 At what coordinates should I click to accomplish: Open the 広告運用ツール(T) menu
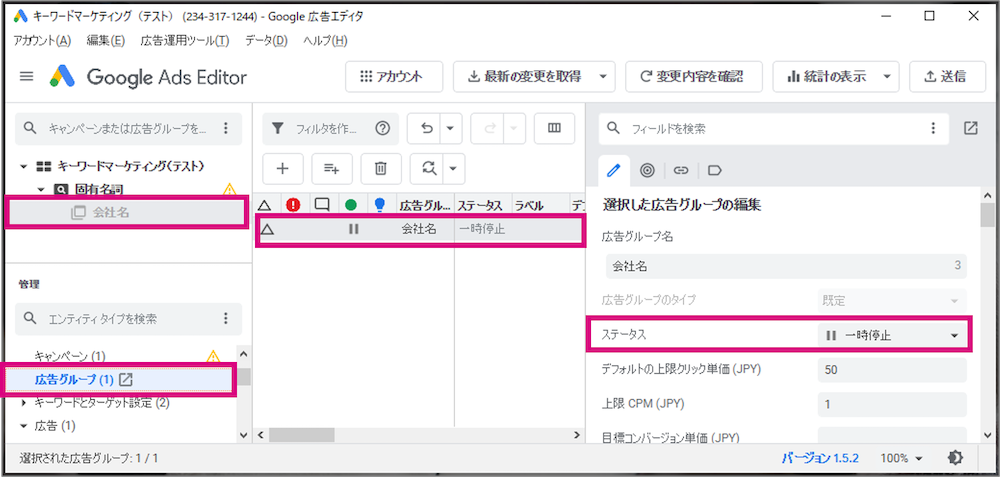click(x=185, y=41)
